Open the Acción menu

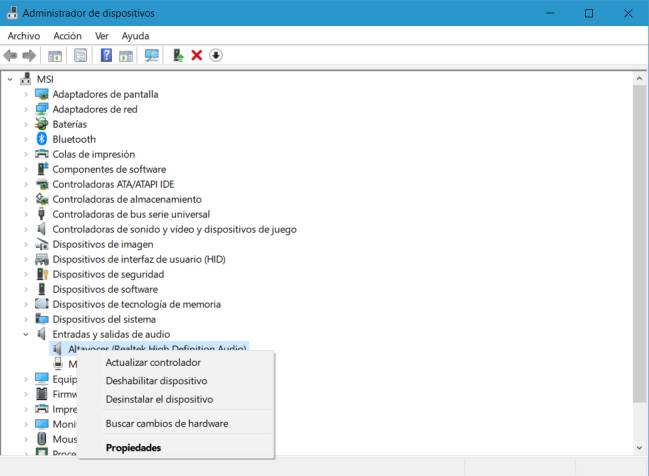click(x=67, y=36)
